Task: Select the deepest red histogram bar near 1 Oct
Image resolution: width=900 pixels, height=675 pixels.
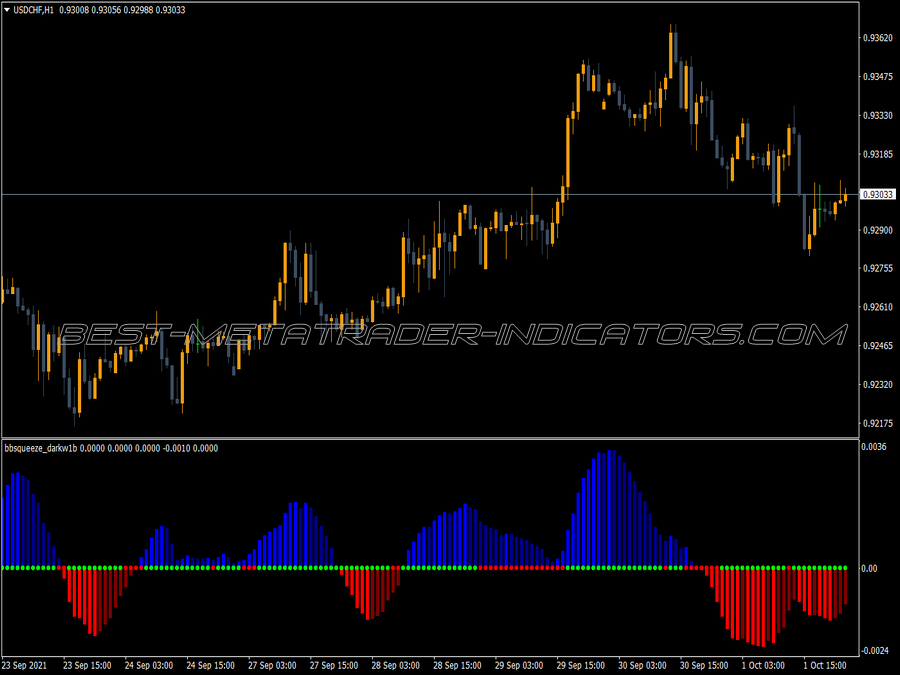Action: (763, 607)
